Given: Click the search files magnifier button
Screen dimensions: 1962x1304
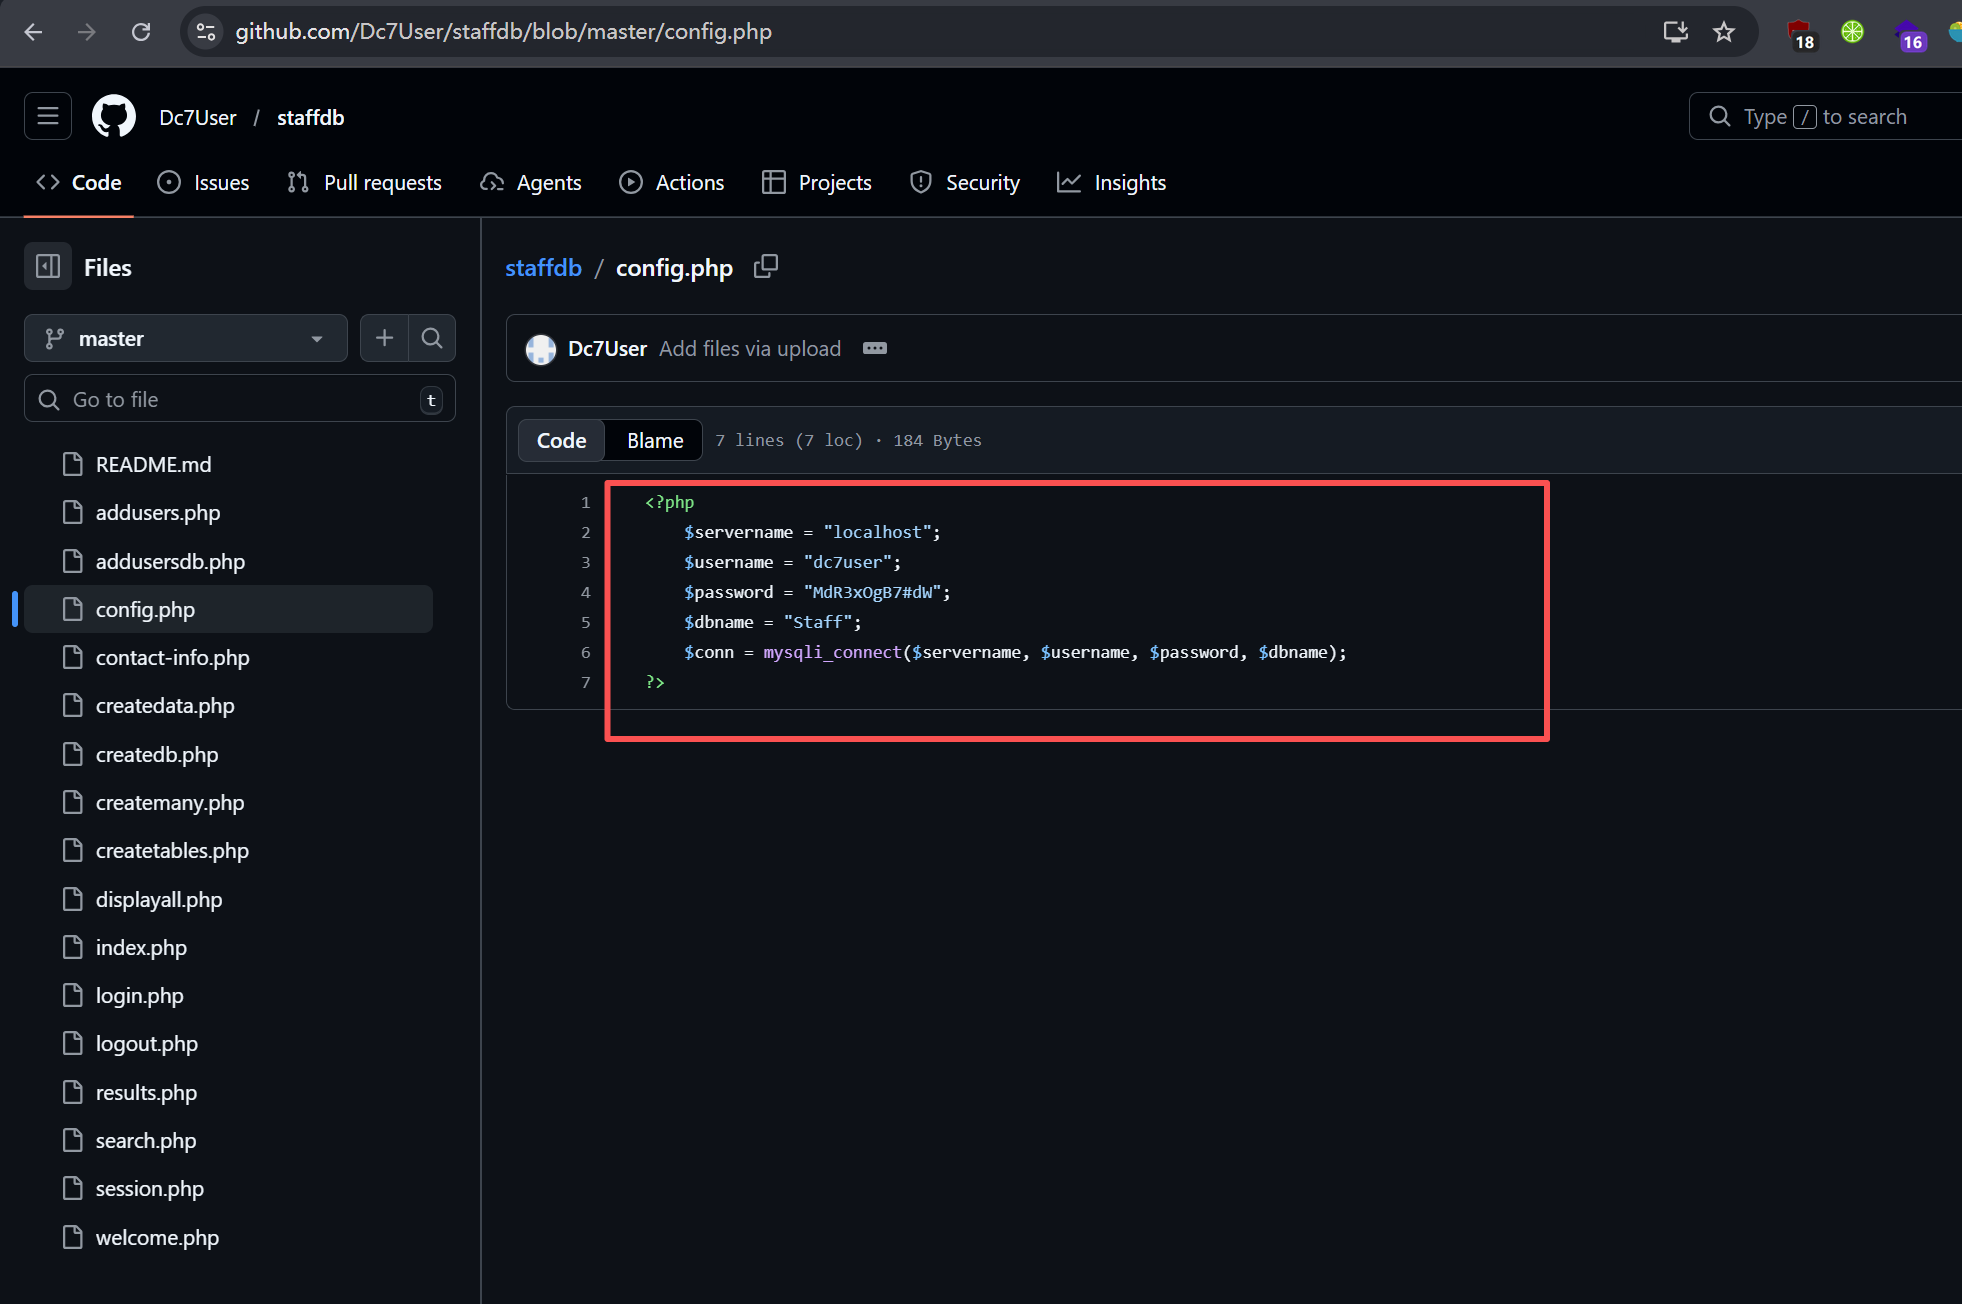Looking at the screenshot, I should tap(432, 338).
